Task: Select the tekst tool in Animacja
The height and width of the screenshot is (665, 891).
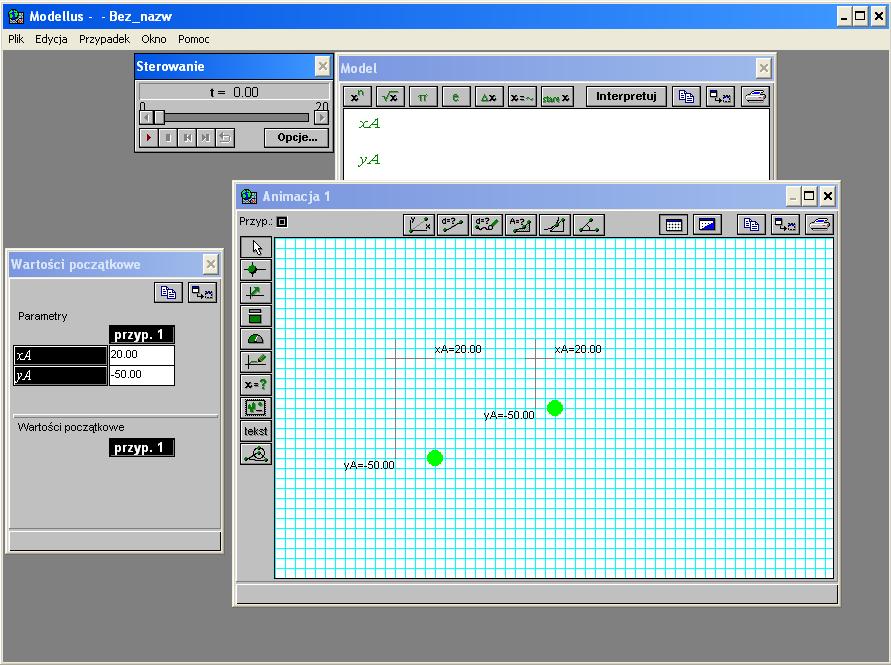Action: (256, 431)
